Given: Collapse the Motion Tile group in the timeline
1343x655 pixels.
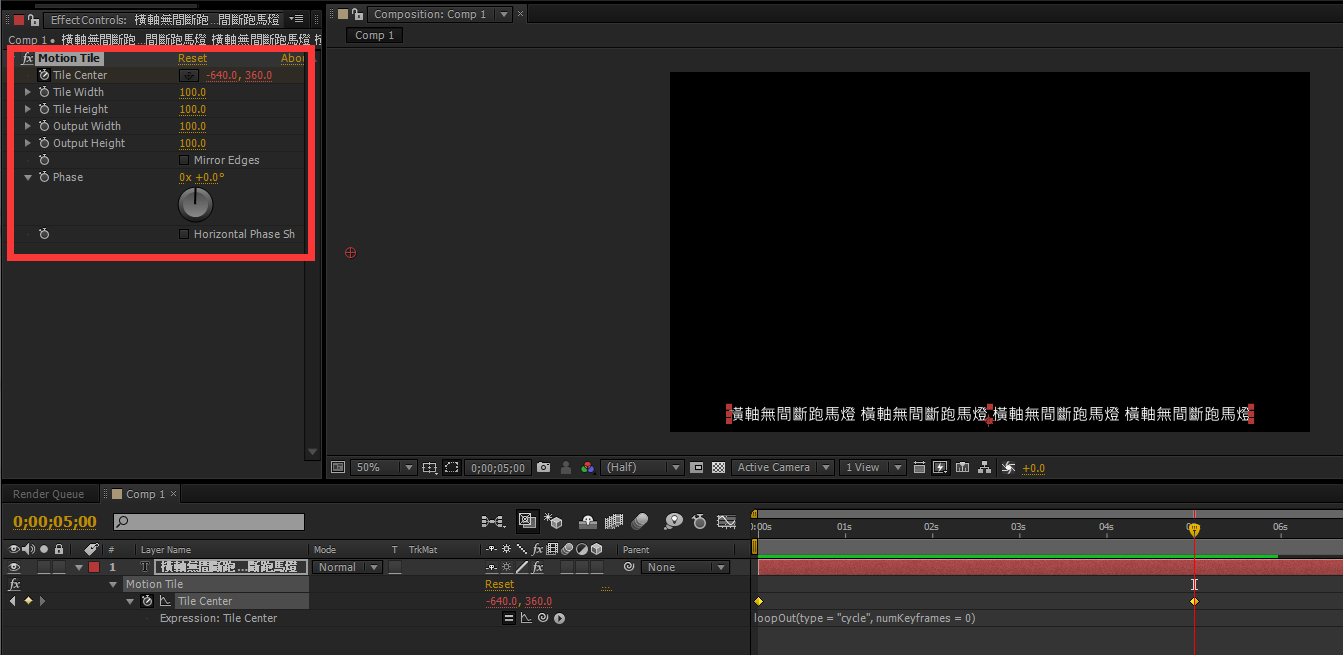Looking at the screenshot, I should coord(114,584).
